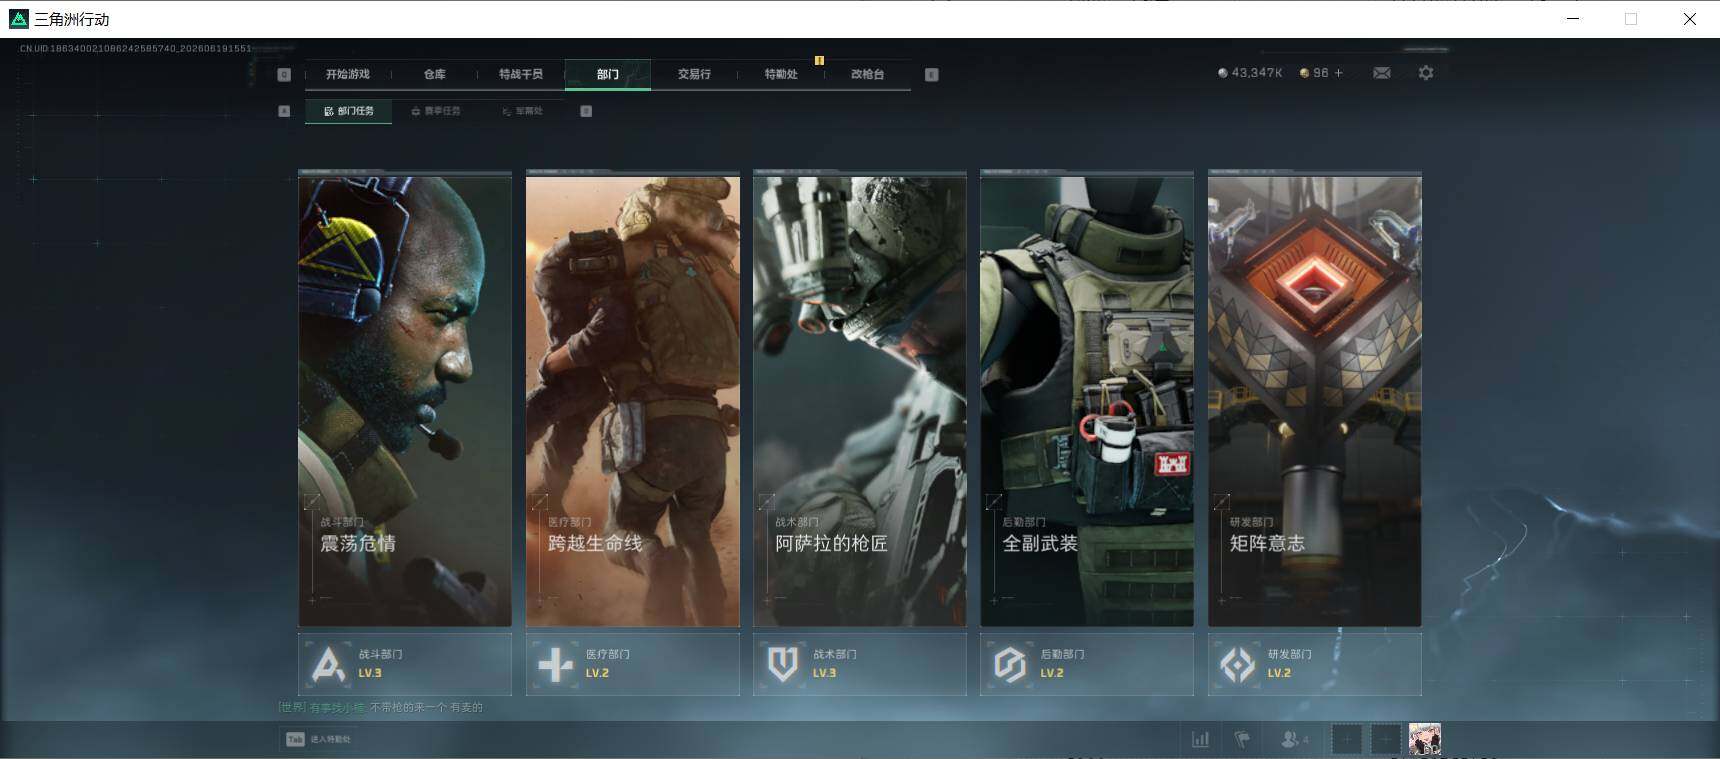This screenshot has height=759, width=1720.
Task: Open the 全副武装 logistics department card
Action: pyautogui.click(x=1087, y=400)
